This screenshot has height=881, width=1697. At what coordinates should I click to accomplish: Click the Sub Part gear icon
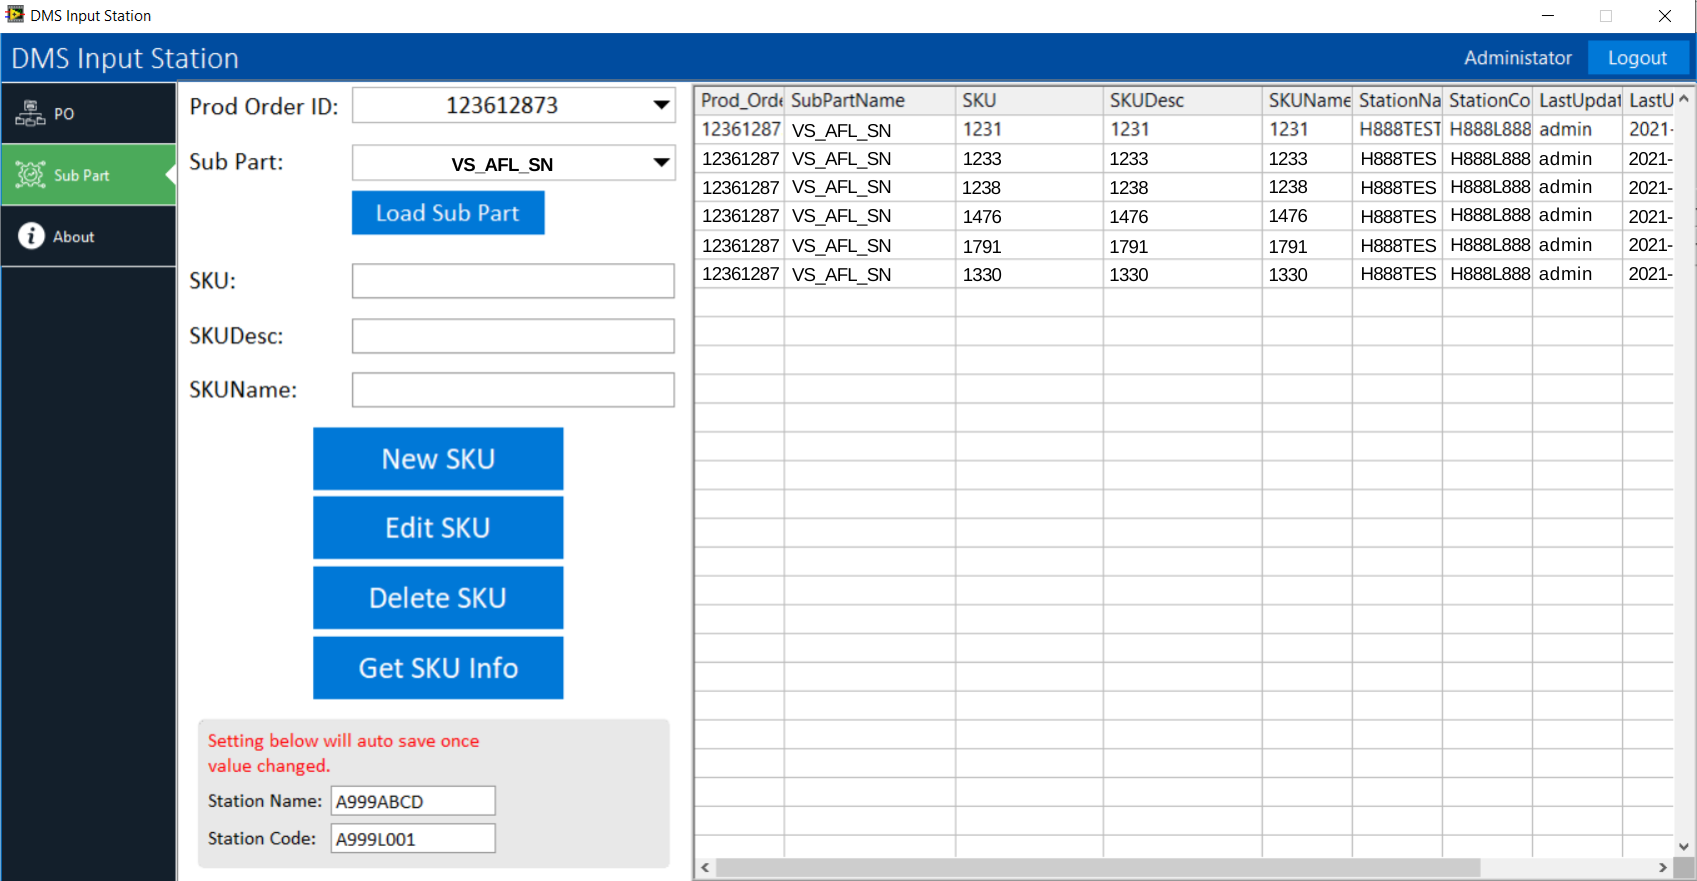[x=31, y=175]
